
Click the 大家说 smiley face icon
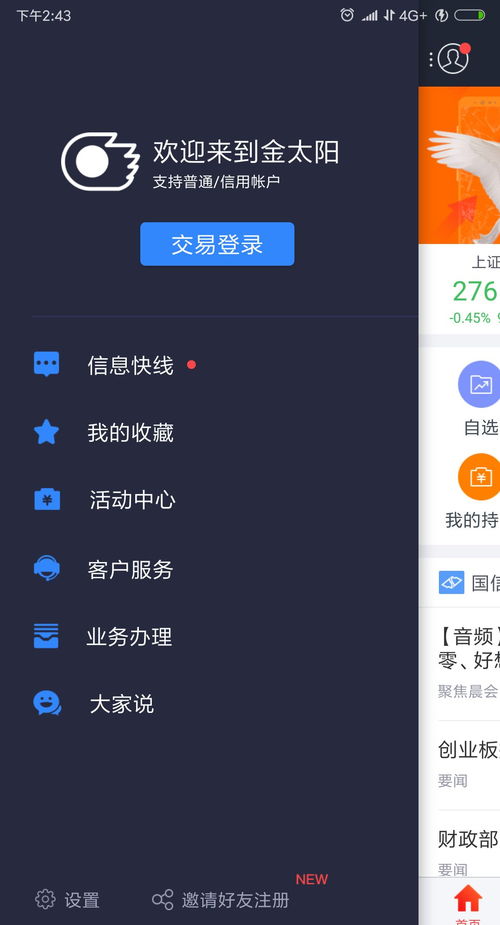pyautogui.click(x=47, y=703)
